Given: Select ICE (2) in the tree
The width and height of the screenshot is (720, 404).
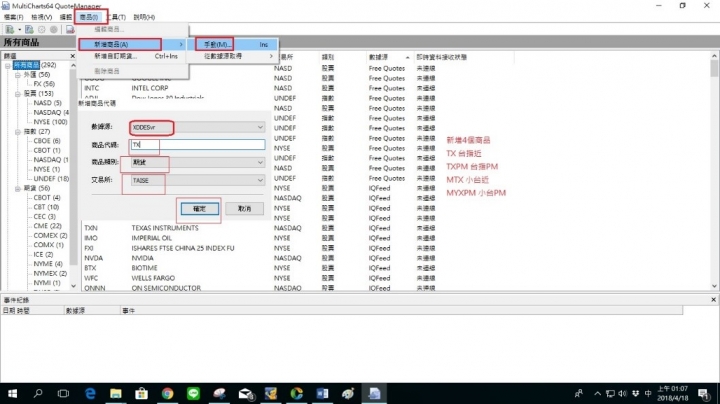Looking at the screenshot, I should 43,254.
